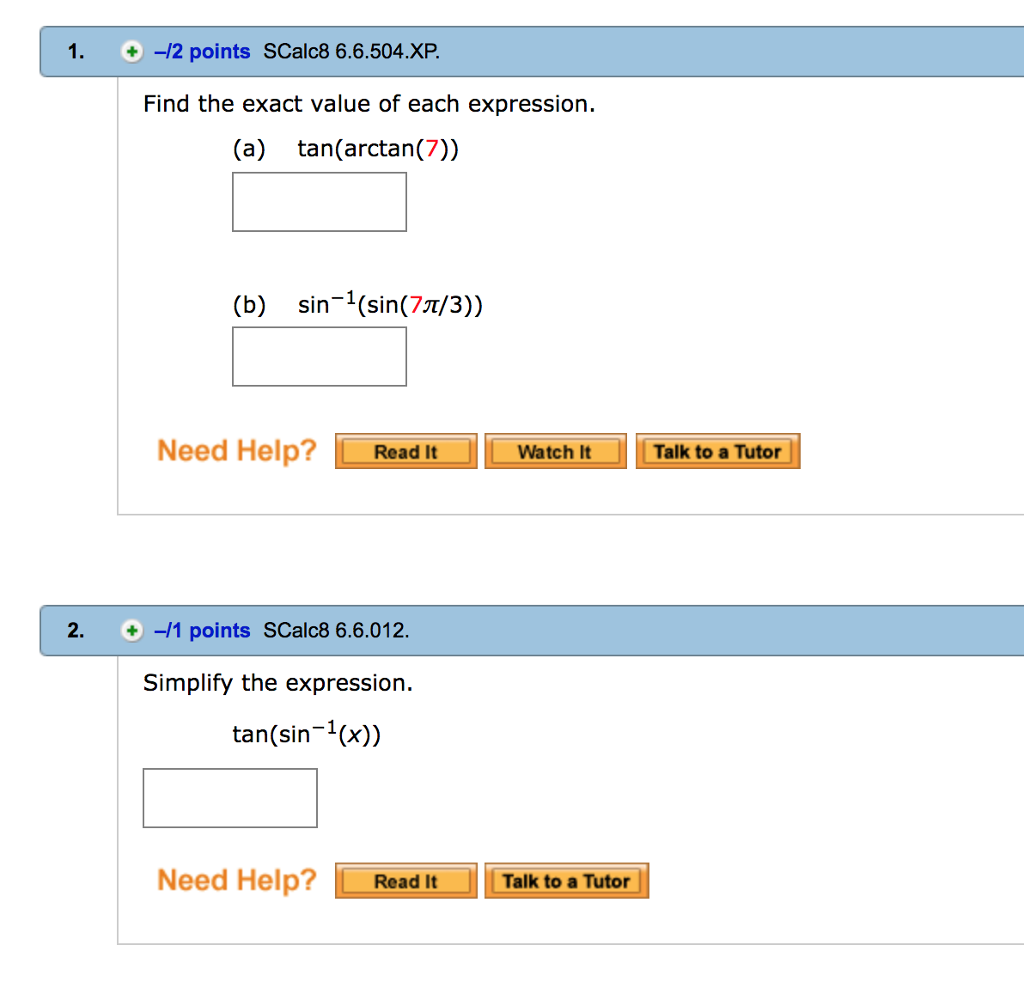Image resolution: width=1024 pixels, height=1000 pixels.
Task: Click the Talk to a Tutor icon for question 1
Action: 717,451
